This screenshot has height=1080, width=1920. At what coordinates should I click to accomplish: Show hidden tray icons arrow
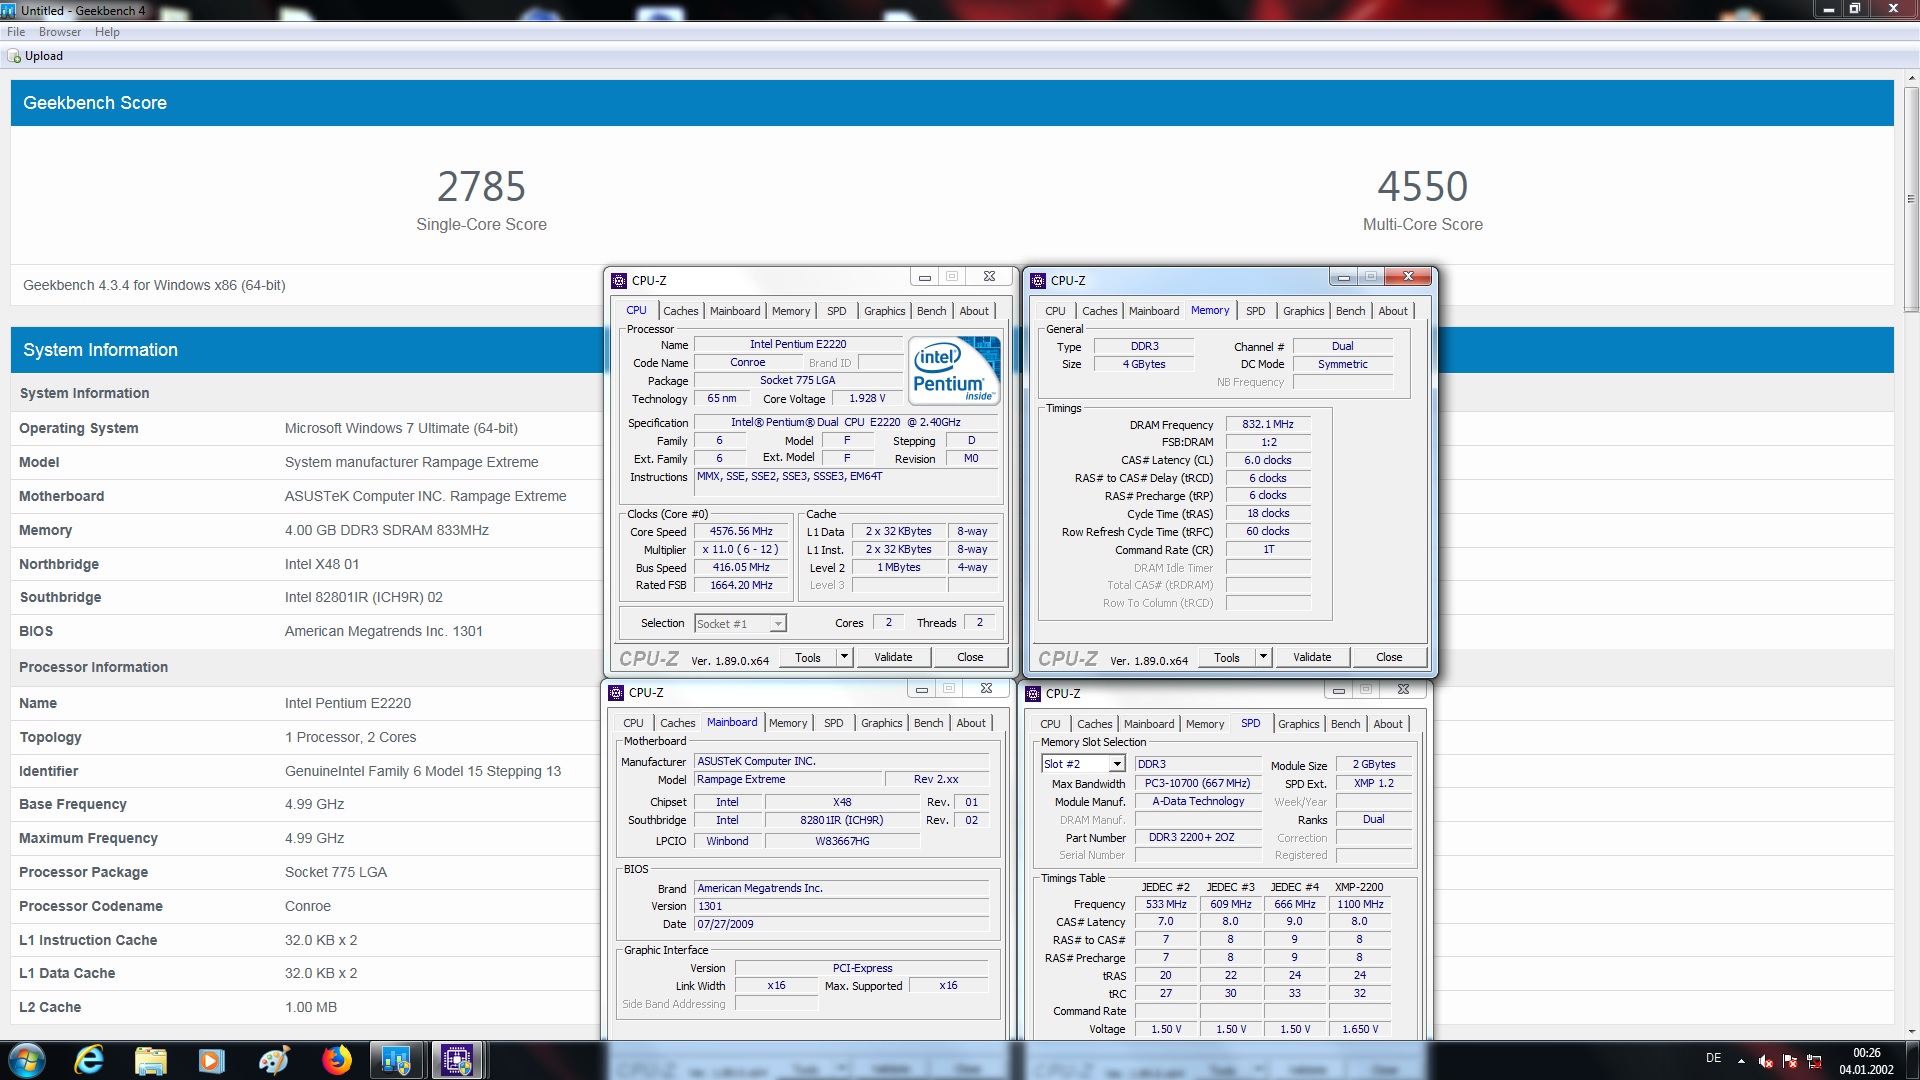click(x=1741, y=1061)
